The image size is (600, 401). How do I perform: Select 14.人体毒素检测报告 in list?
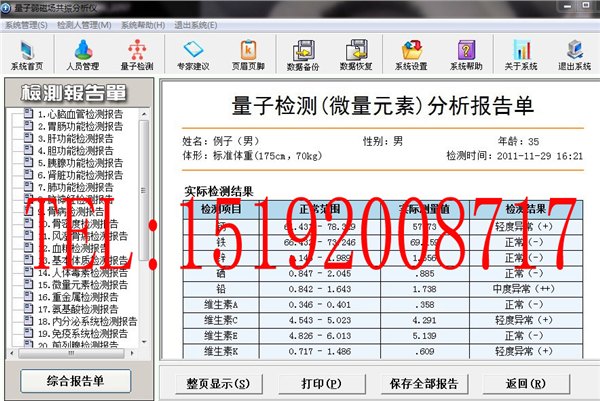(83, 273)
